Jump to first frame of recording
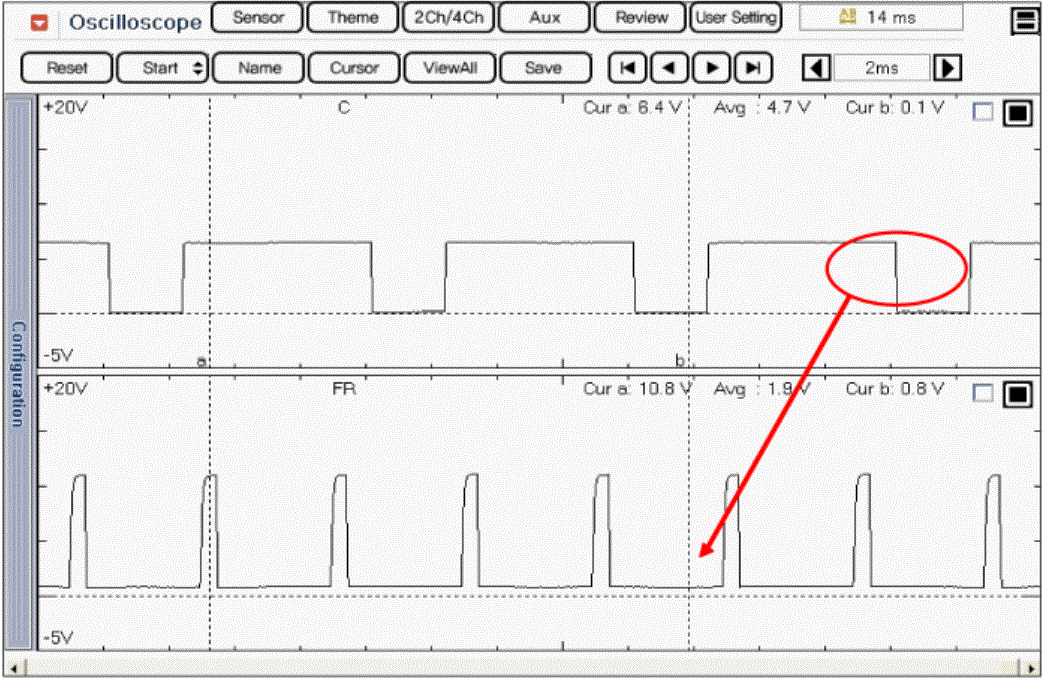This screenshot has width=1043, height=679. (628, 68)
